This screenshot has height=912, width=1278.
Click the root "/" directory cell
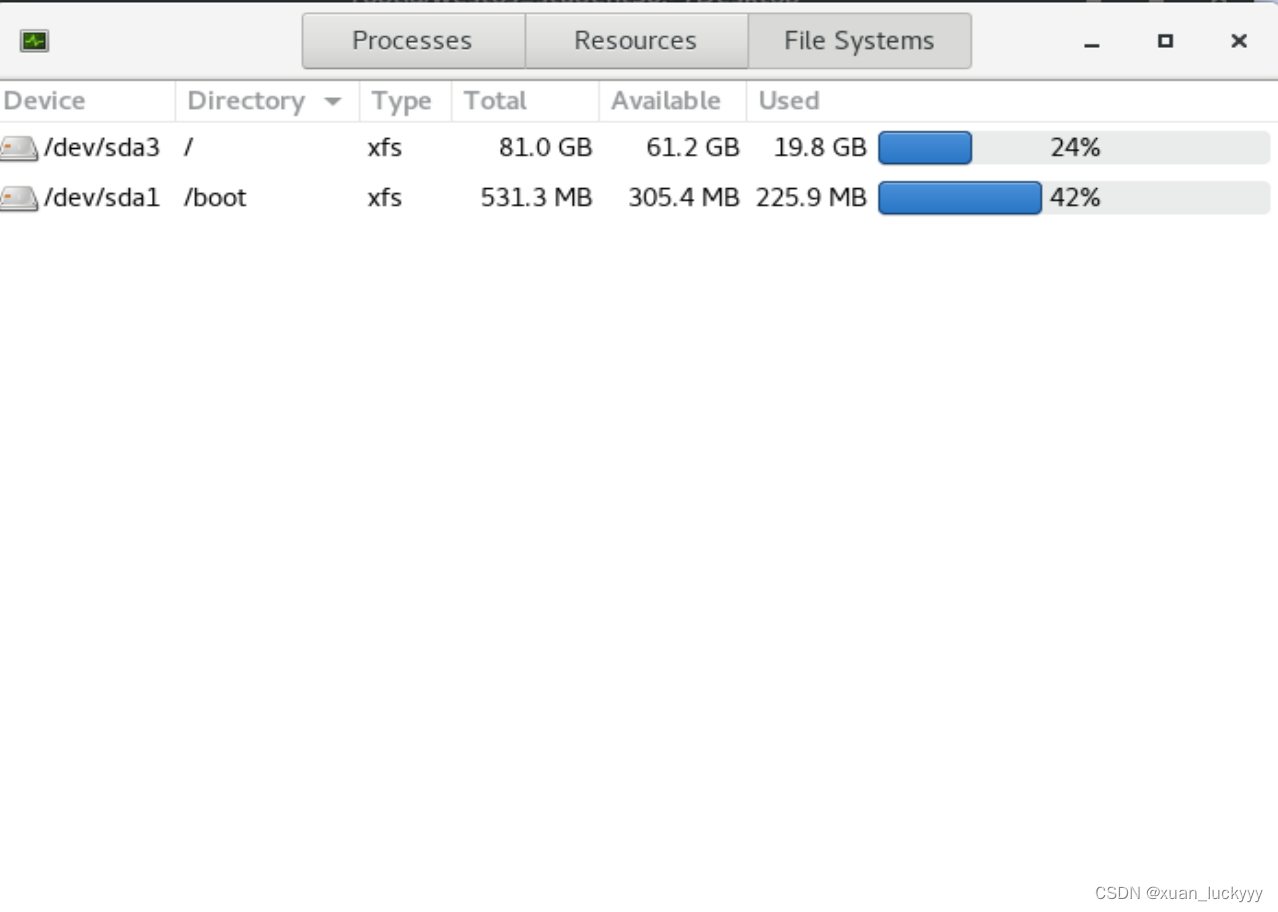[188, 148]
